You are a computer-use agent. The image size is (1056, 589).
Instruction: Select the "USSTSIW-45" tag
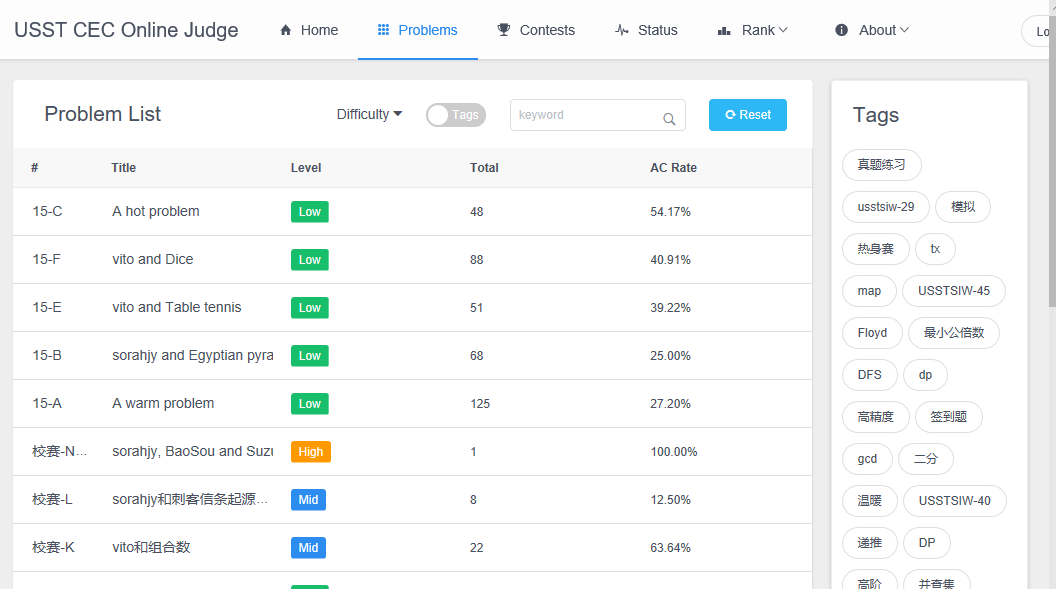(x=953, y=291)
